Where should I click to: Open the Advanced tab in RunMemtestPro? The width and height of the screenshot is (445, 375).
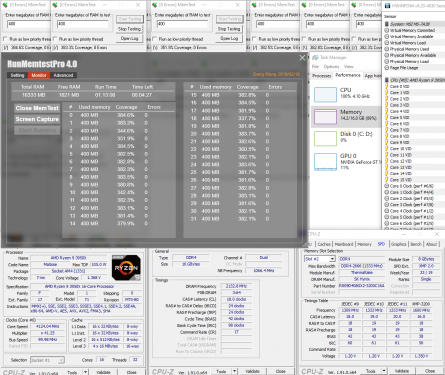(63, 75)
